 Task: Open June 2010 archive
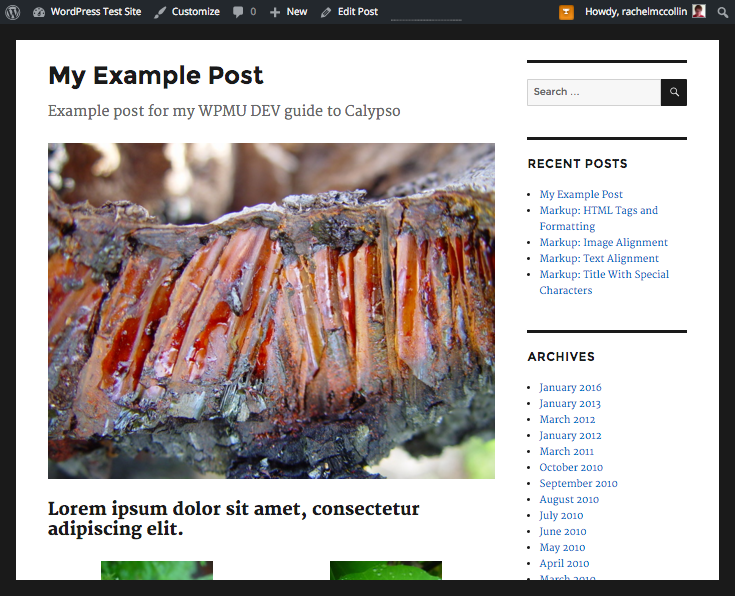tap(562, 531)
